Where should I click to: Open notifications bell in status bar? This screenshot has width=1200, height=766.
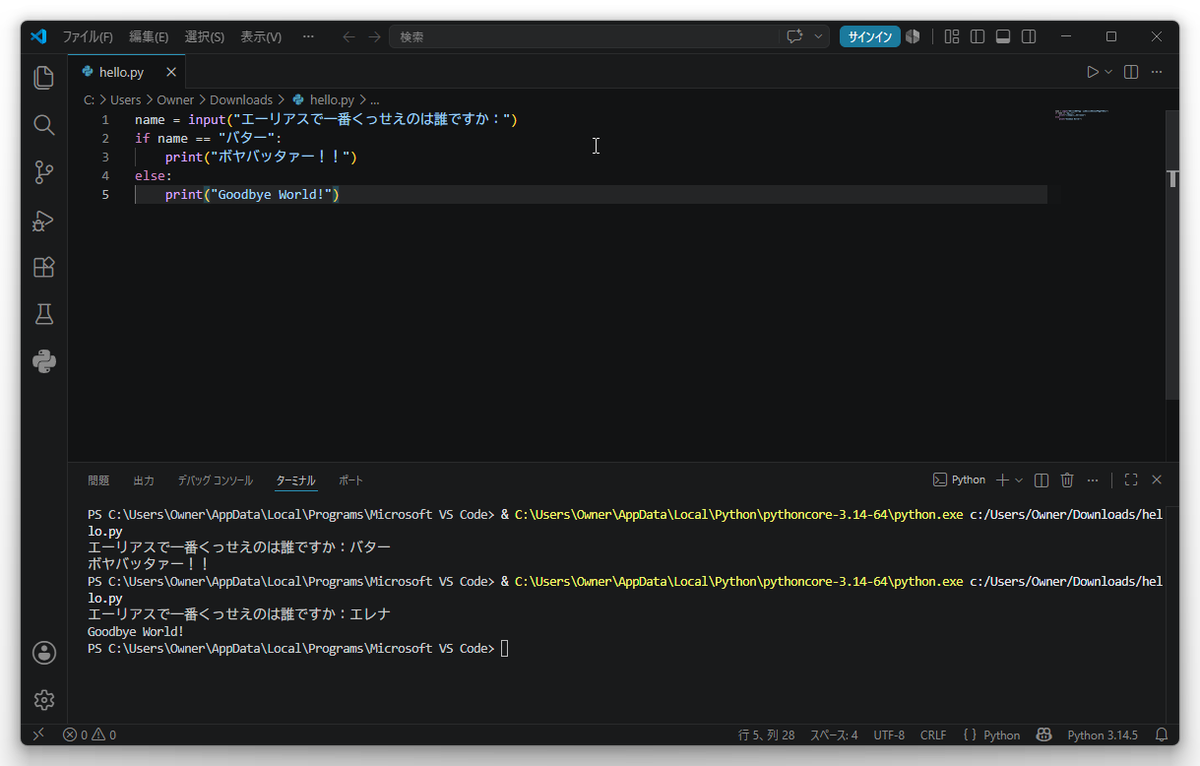(1162, 735)
